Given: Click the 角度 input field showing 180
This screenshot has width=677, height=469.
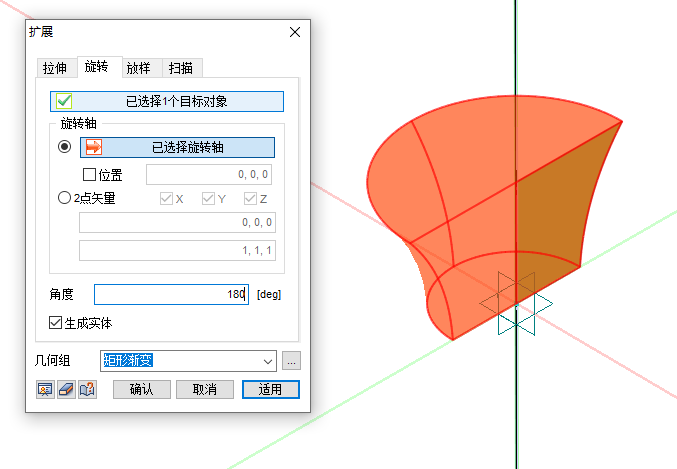Looking at the screenshot, I should click(171, 295).
